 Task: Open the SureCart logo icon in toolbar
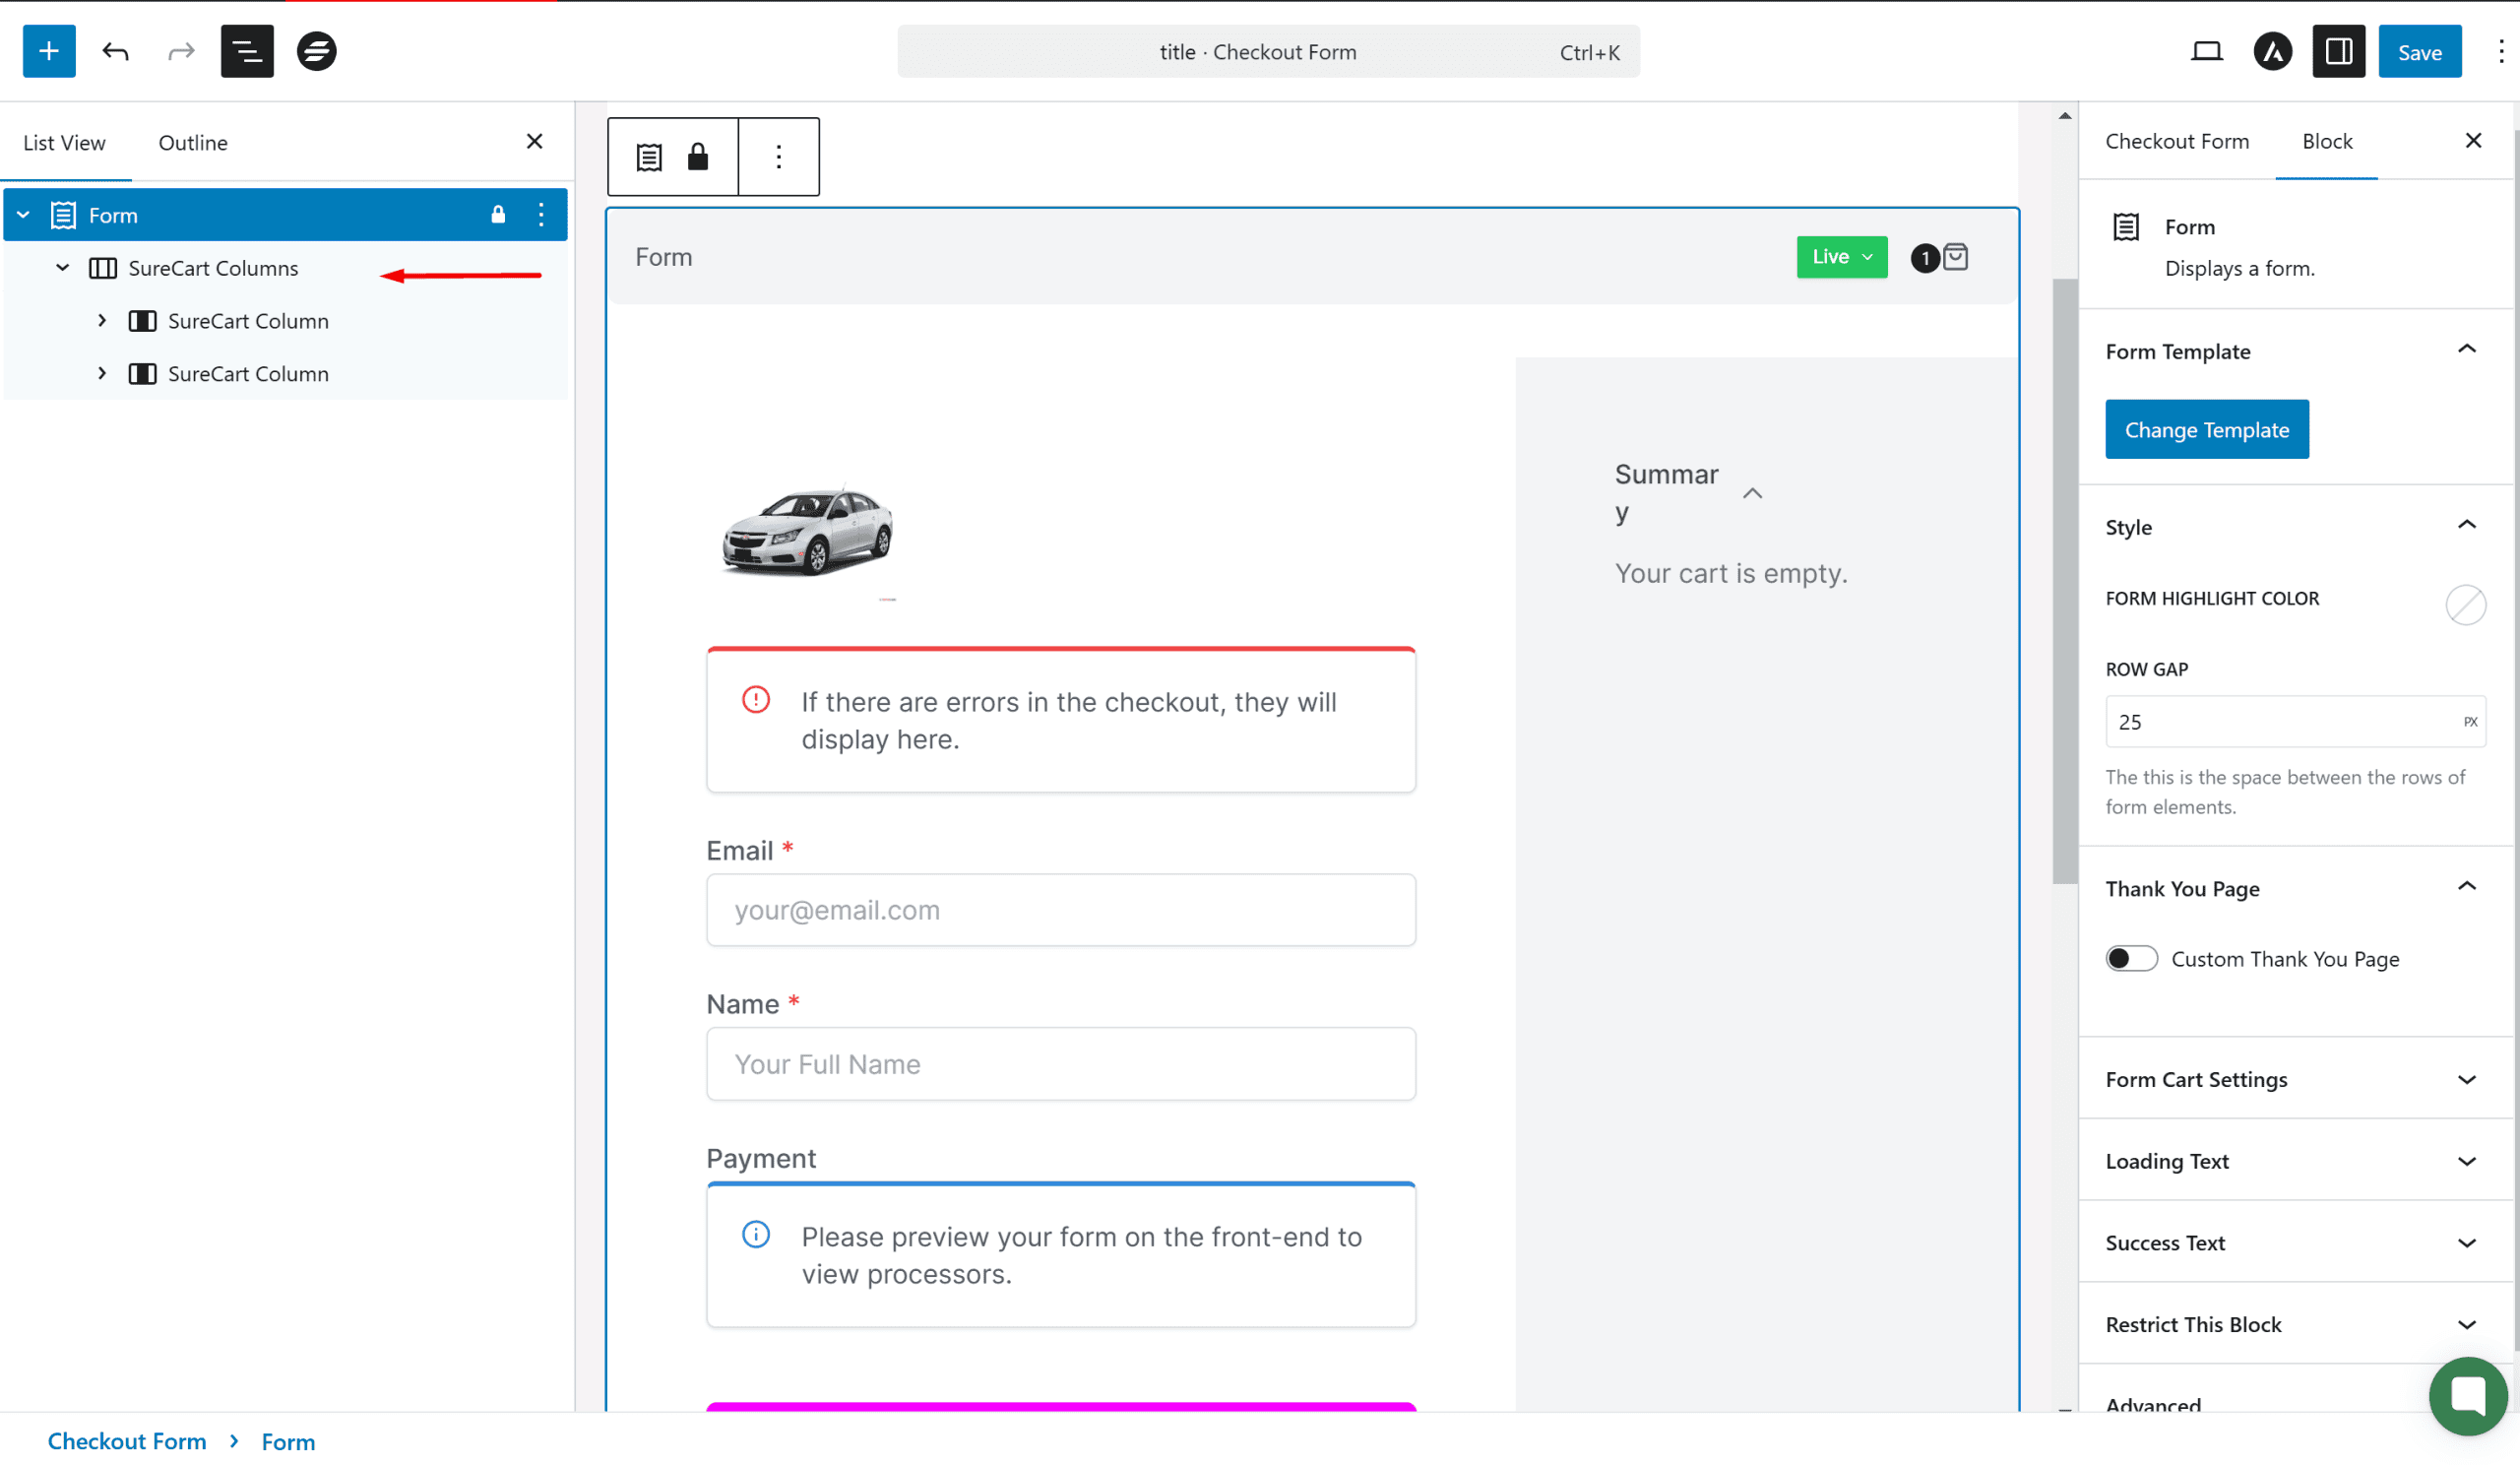point(316,51)
